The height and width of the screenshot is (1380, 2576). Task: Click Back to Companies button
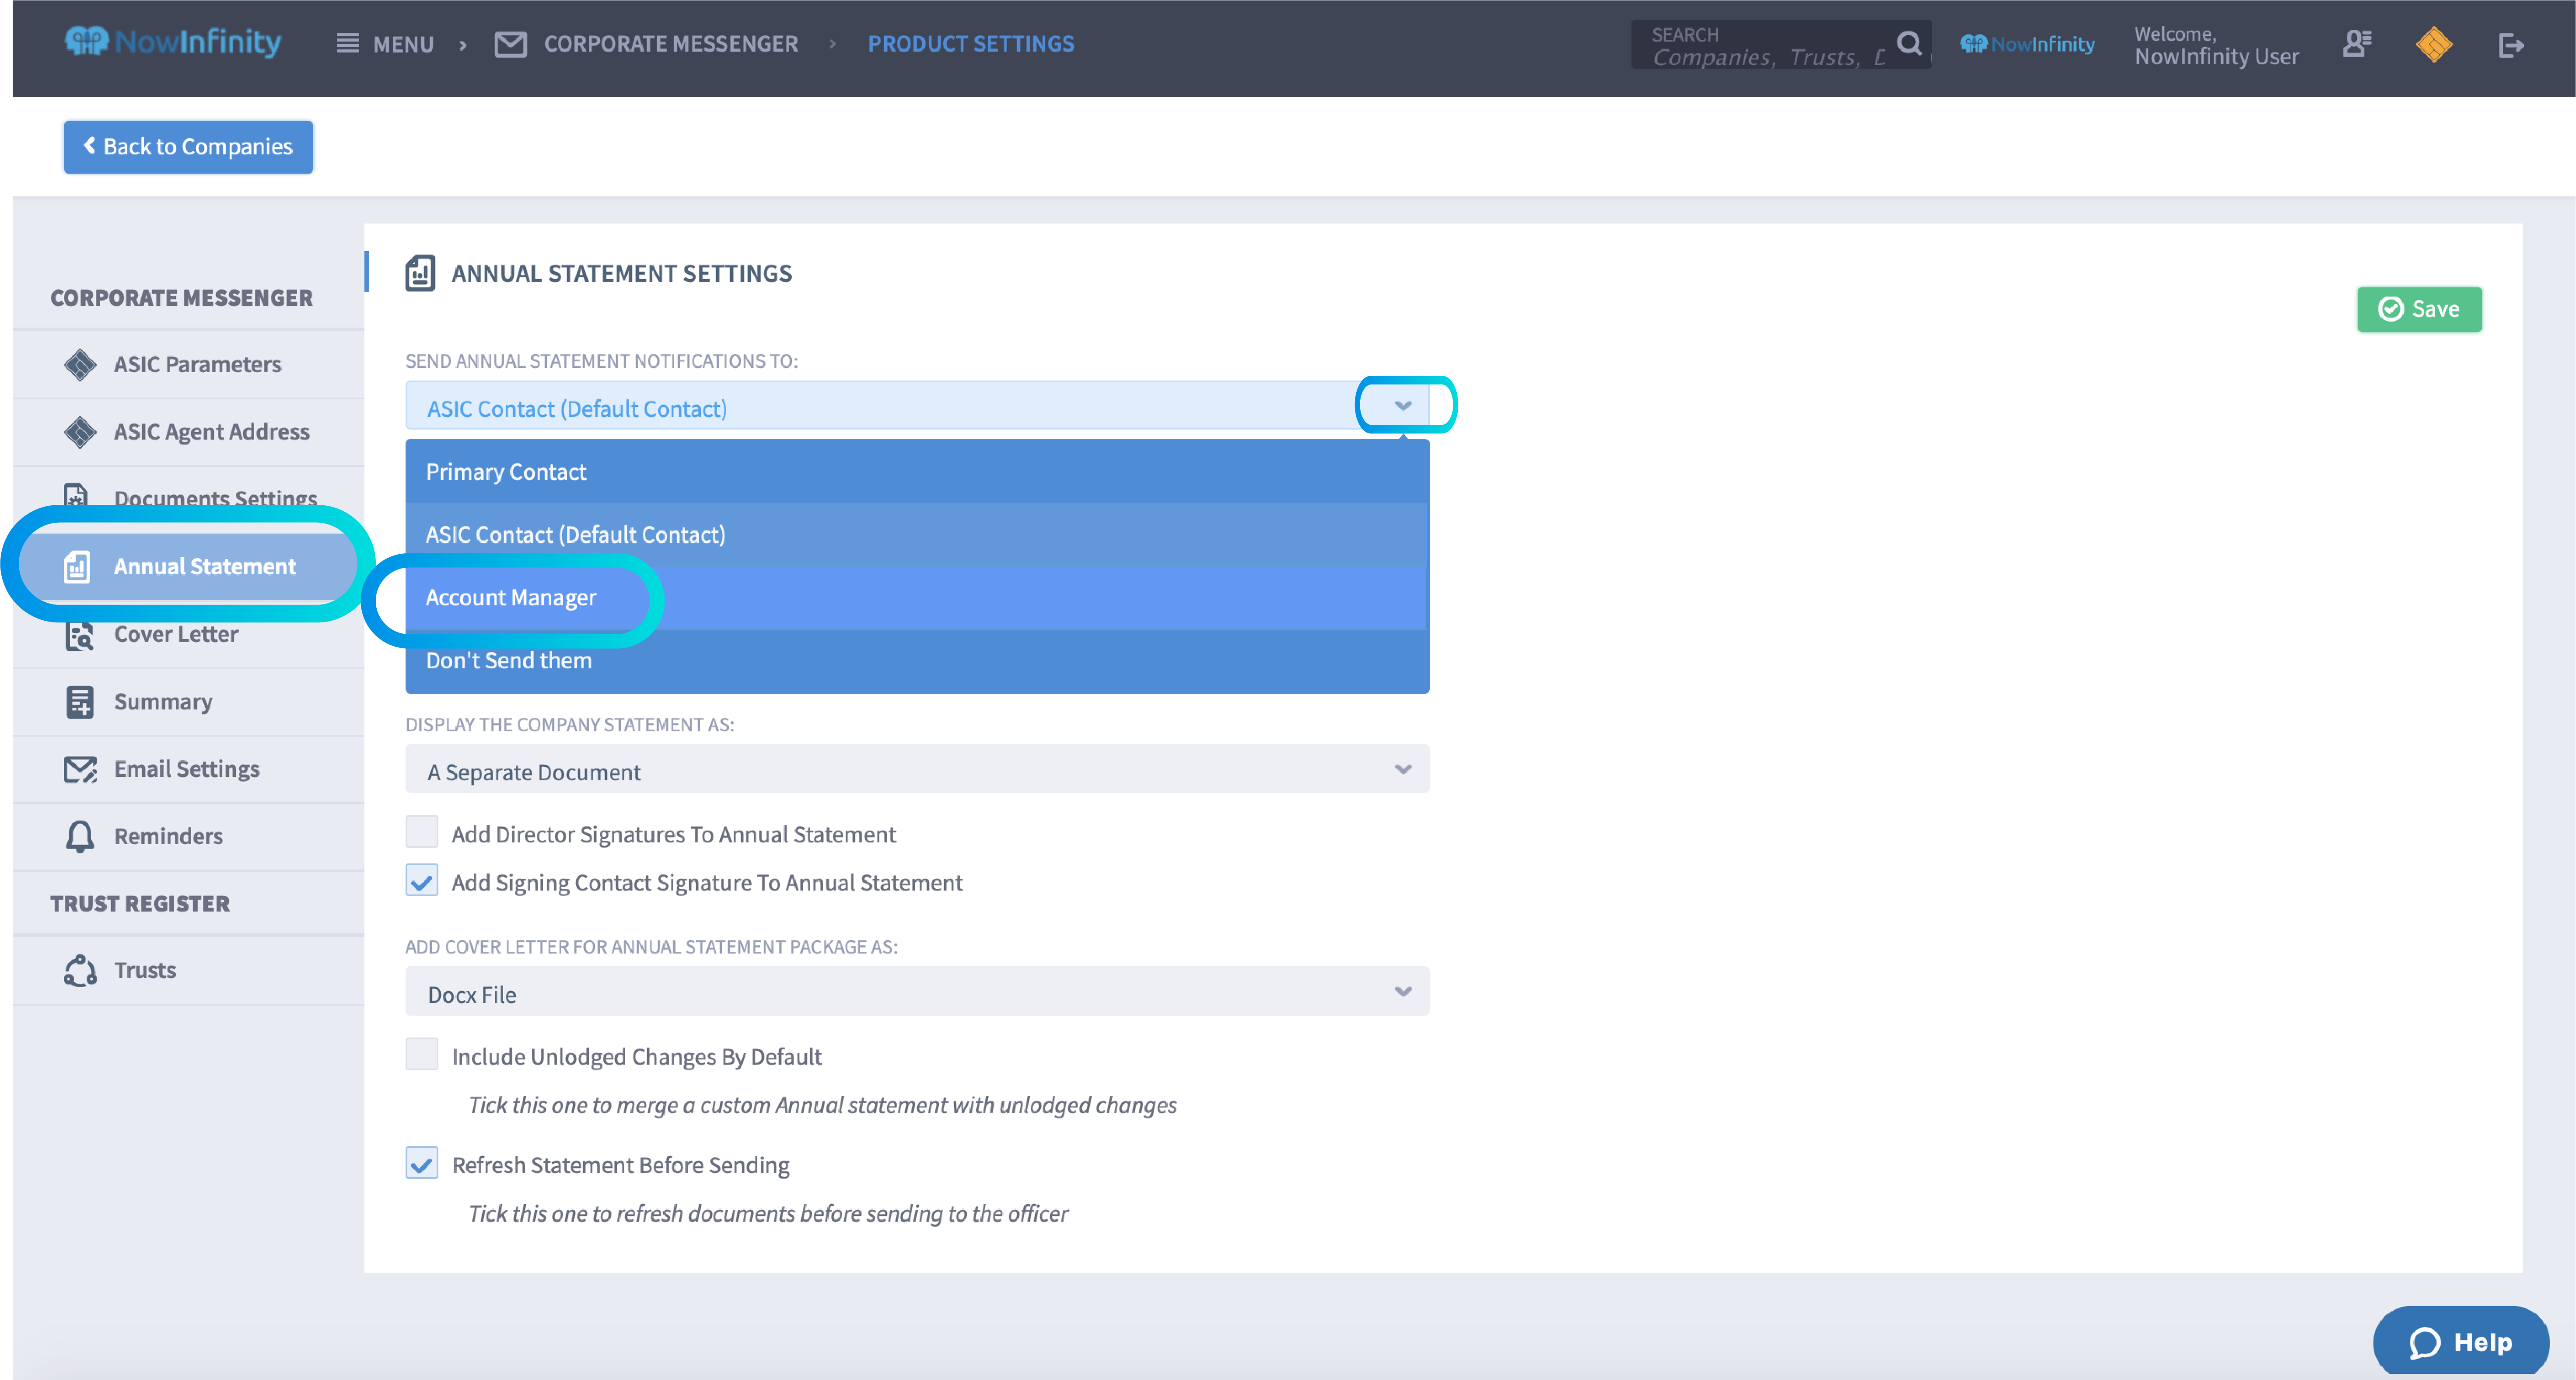click(x=188, y=147)
